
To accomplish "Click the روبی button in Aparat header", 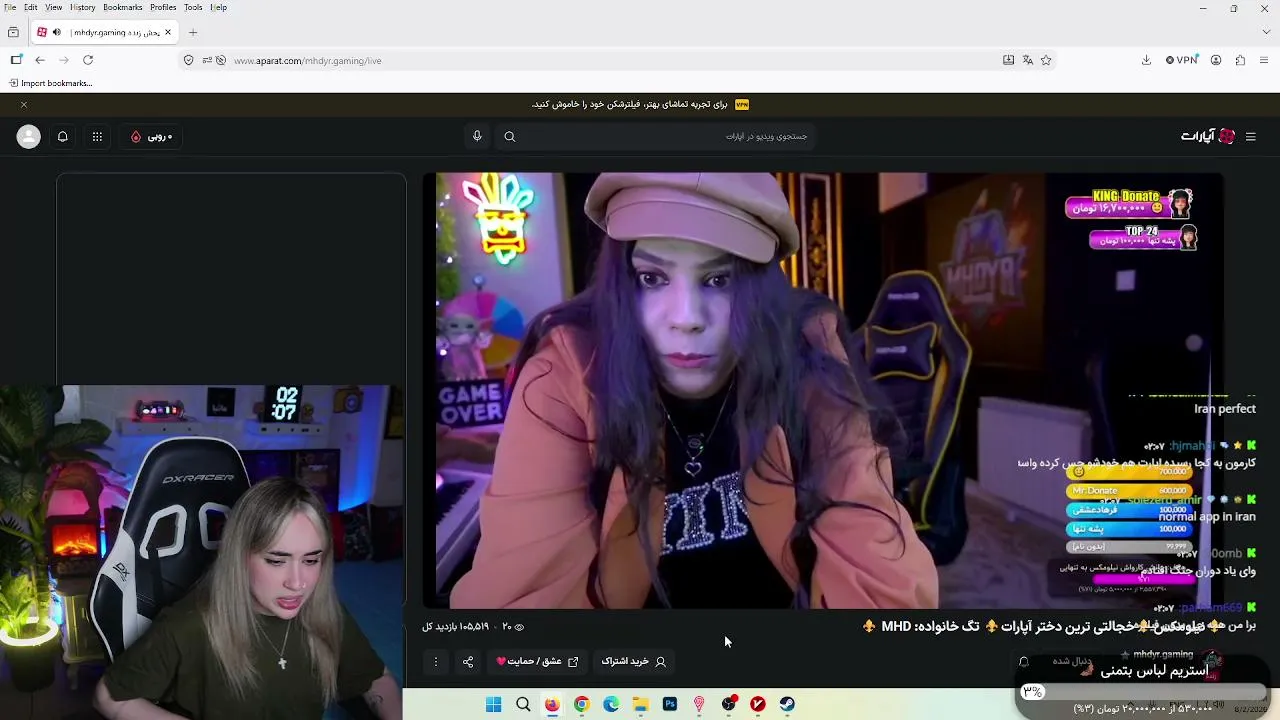I will (x=151, y=137).
